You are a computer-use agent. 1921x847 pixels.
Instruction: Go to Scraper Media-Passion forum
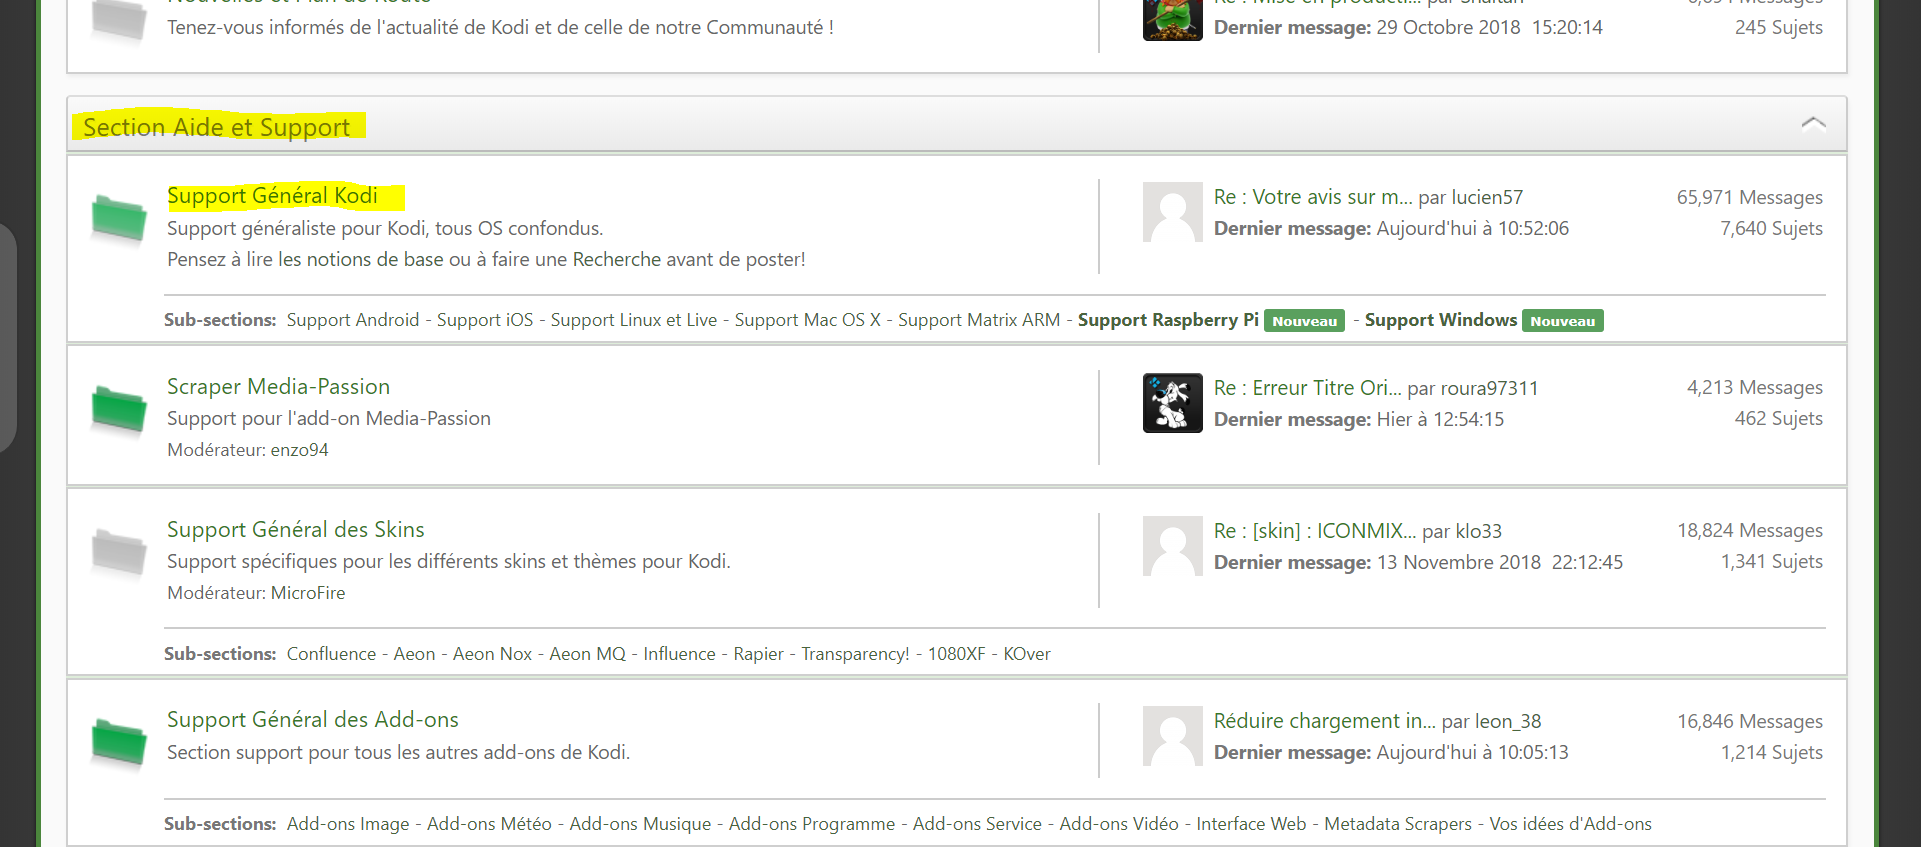click(278, 387)
